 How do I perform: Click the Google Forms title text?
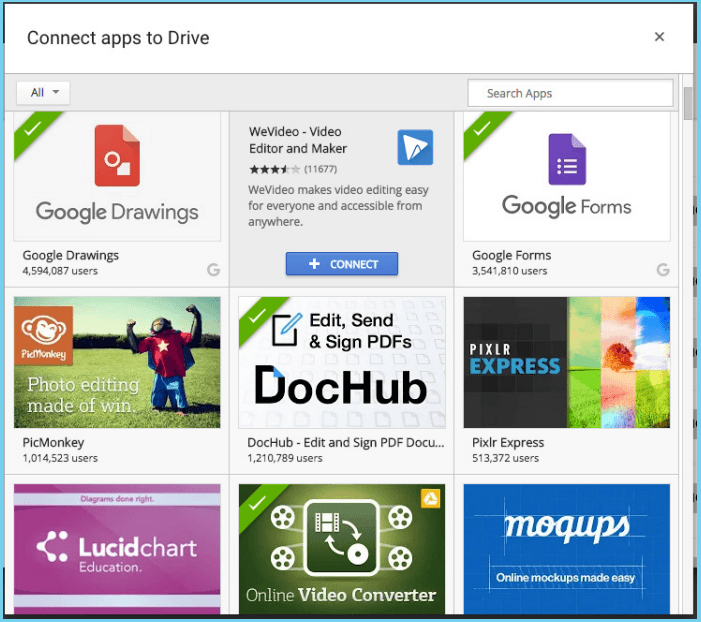point(511,255)
